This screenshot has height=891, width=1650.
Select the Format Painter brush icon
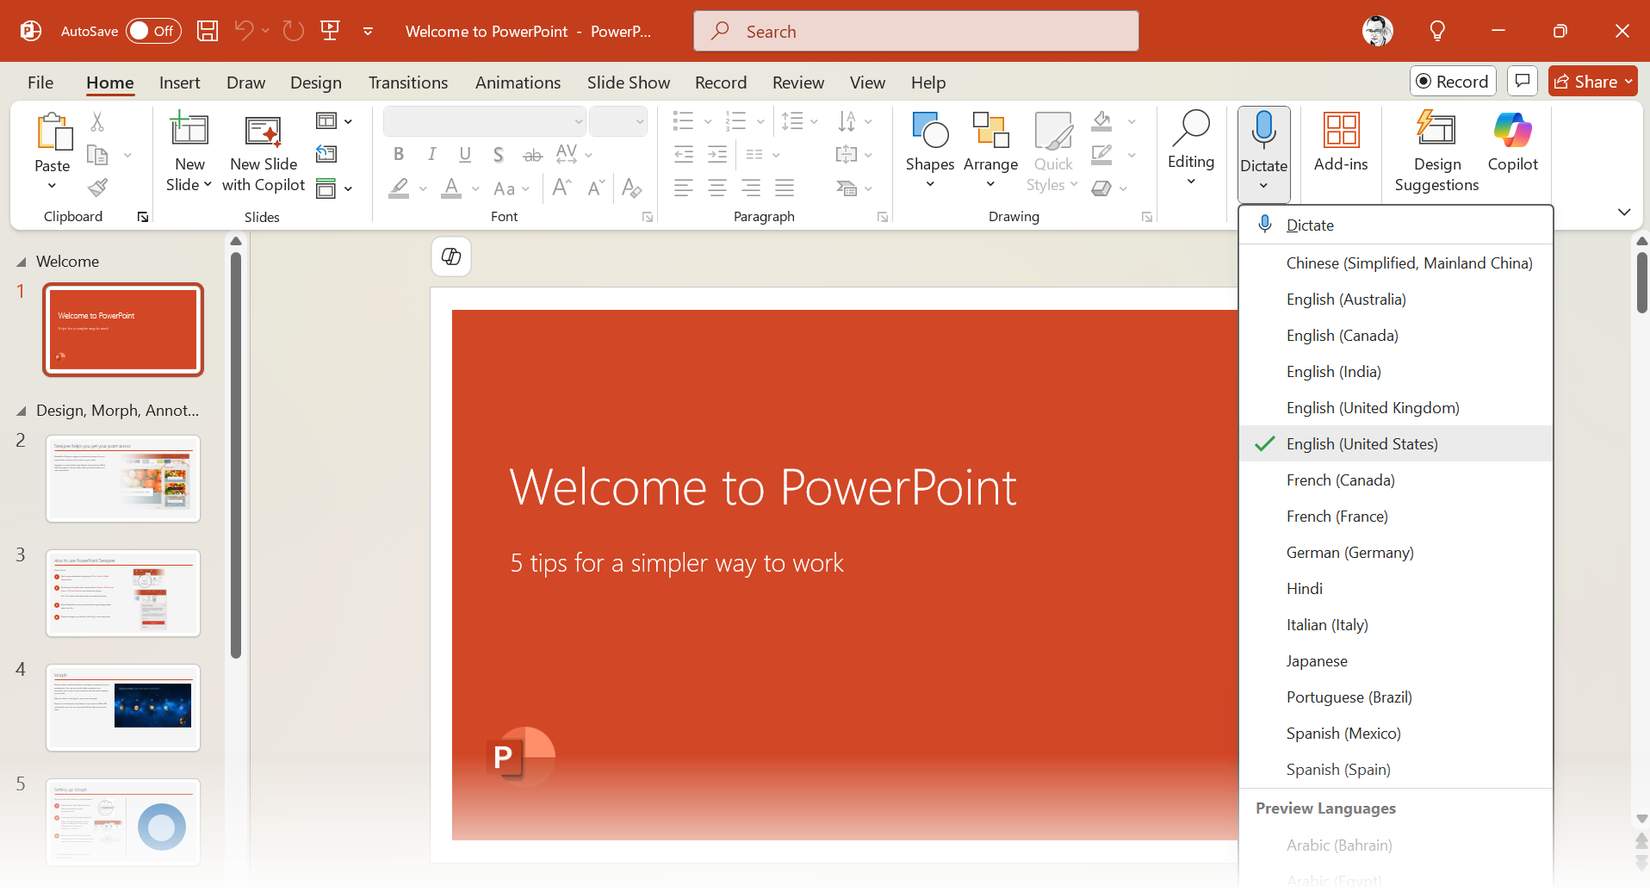point(97,187)
